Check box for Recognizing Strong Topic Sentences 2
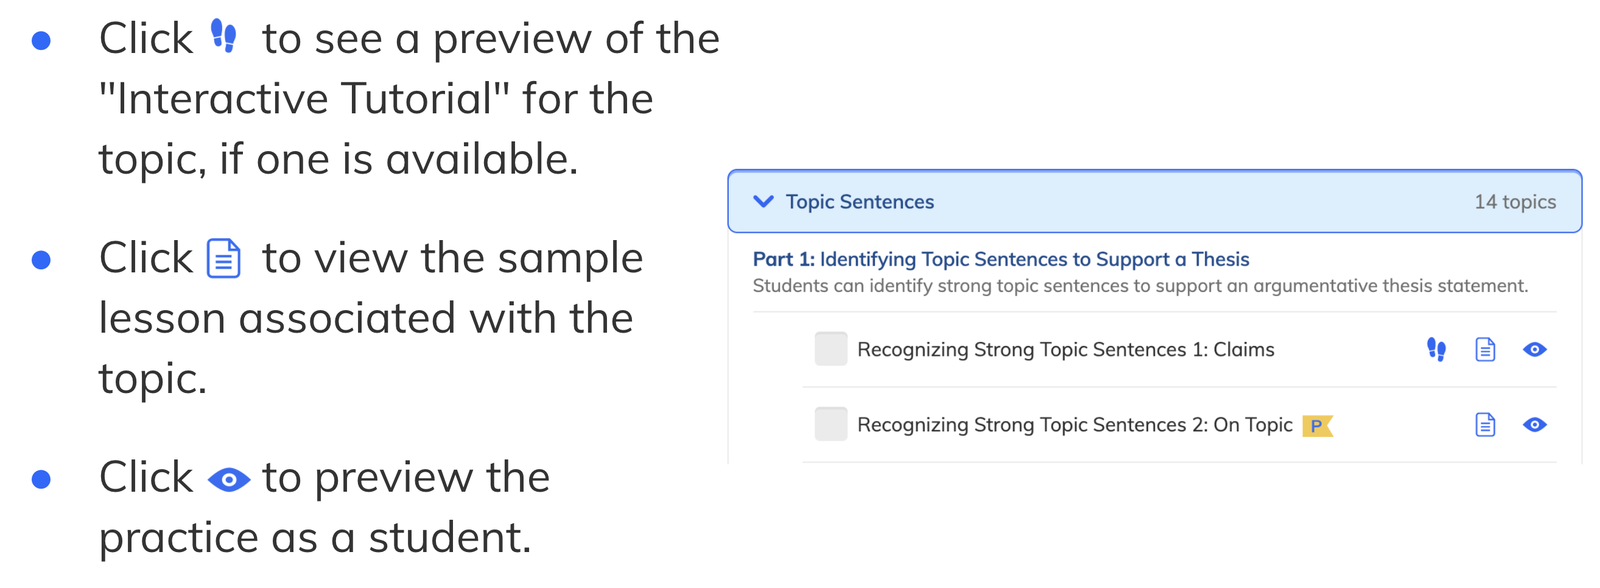 pos(830,424)
